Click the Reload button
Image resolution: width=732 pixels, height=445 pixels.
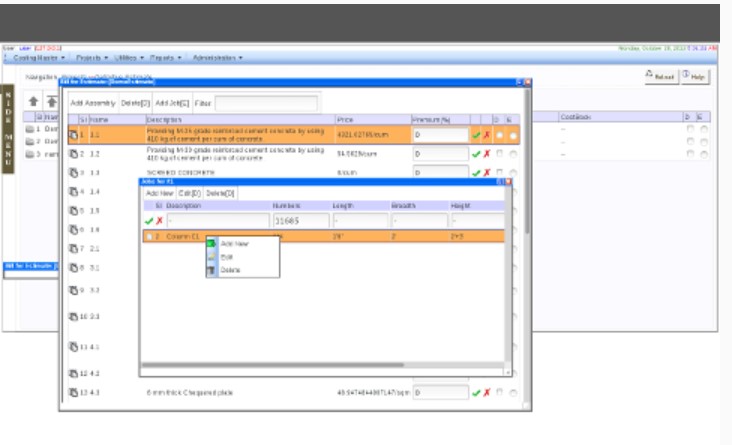pos(661,77)
